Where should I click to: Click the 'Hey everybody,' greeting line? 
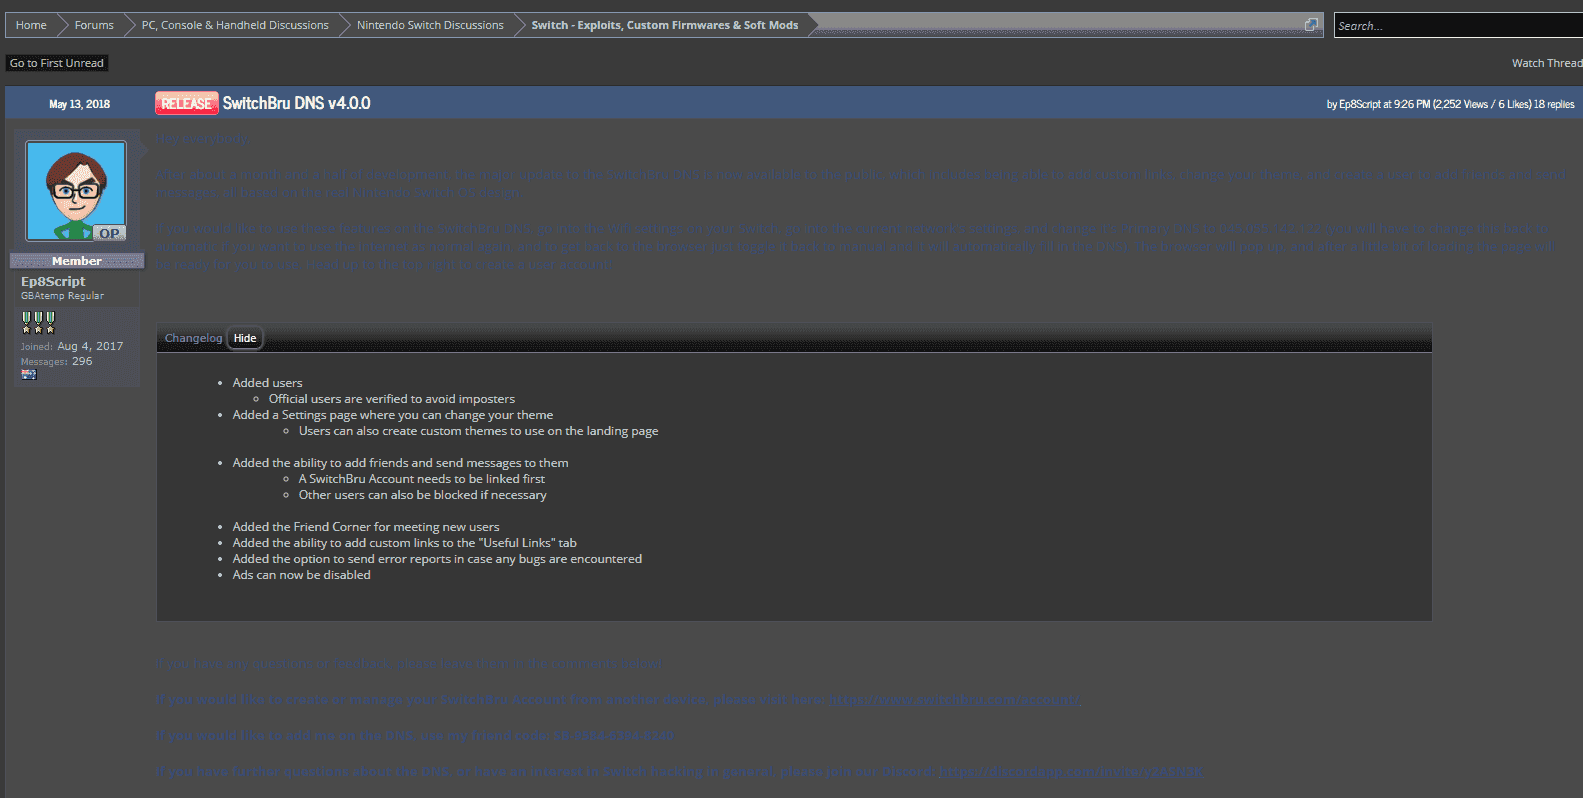pos(203,139)
